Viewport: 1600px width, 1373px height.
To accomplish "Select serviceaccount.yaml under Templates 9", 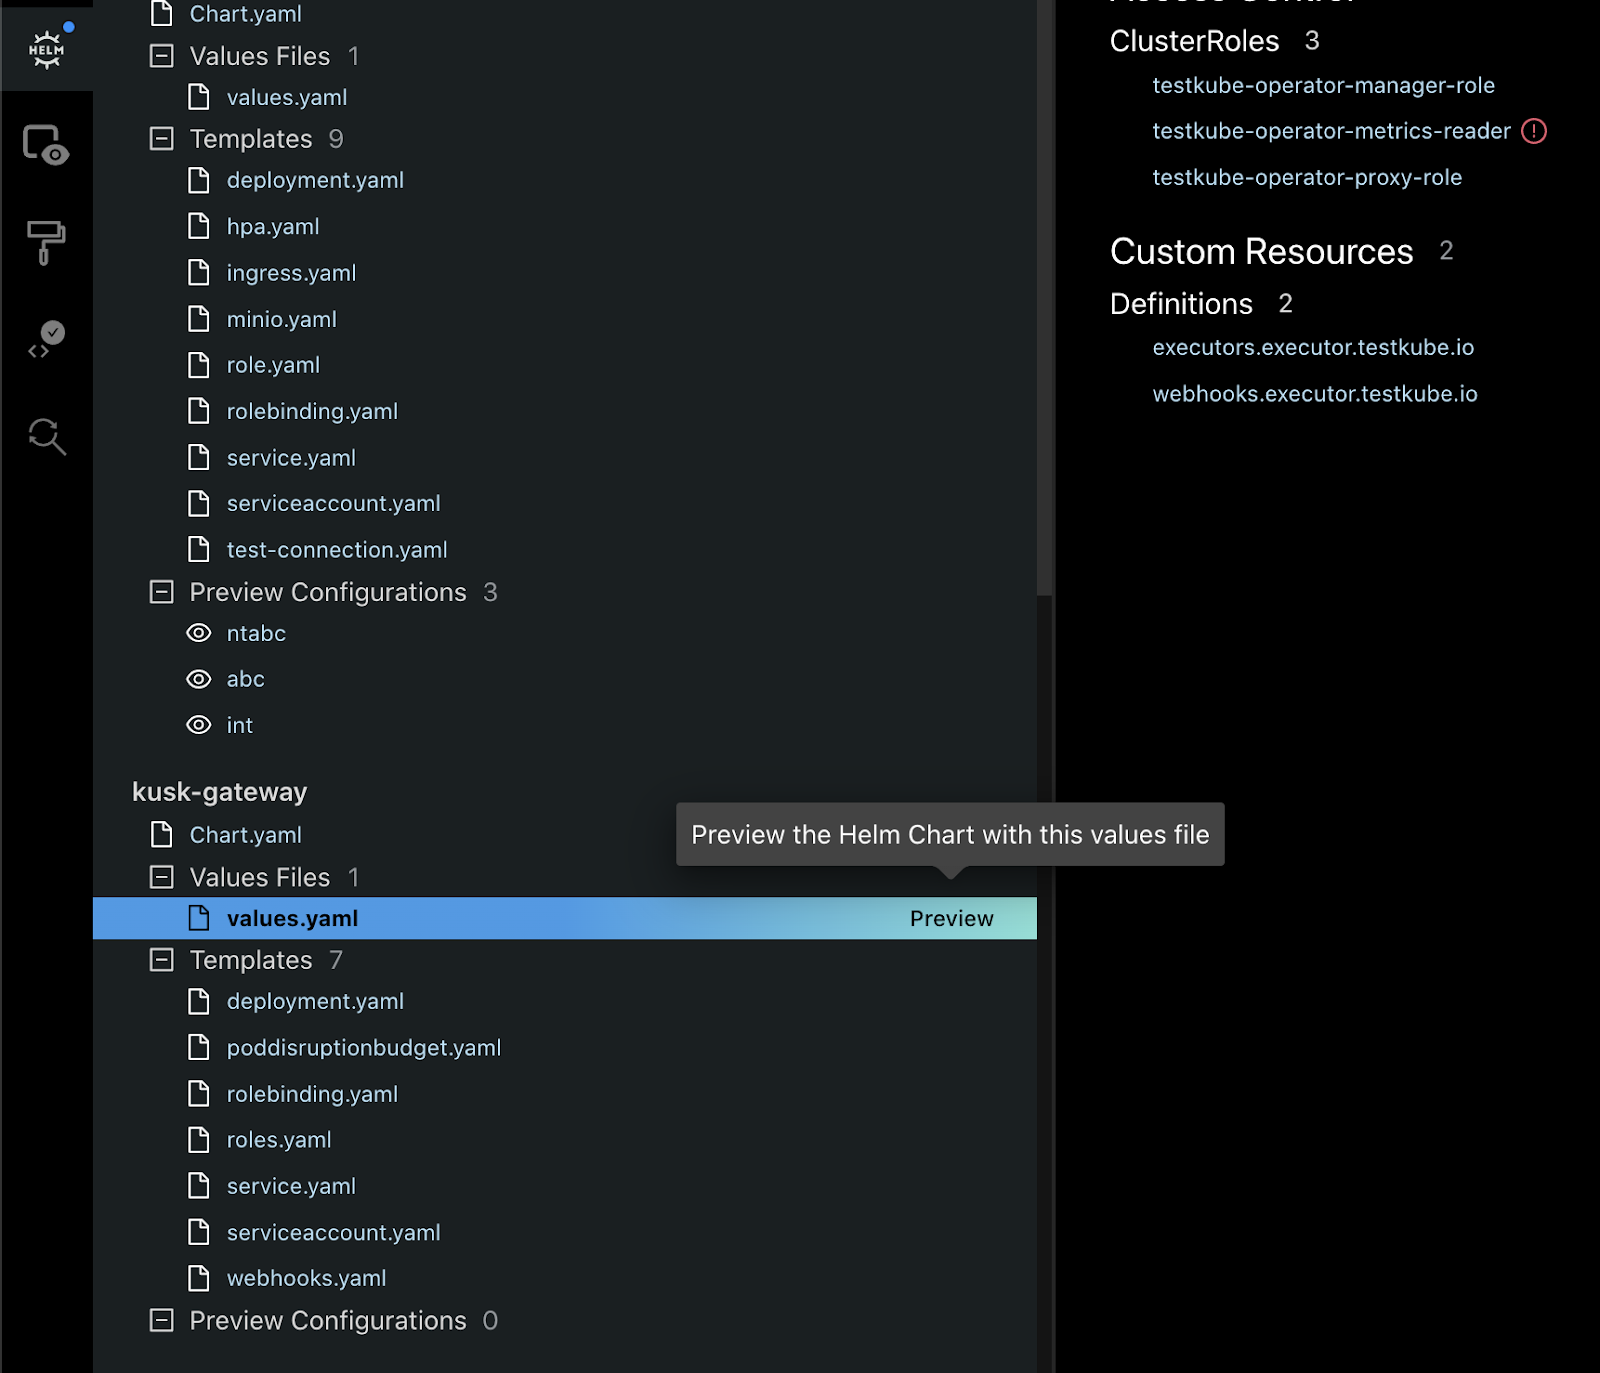I will tap(333, 504).
